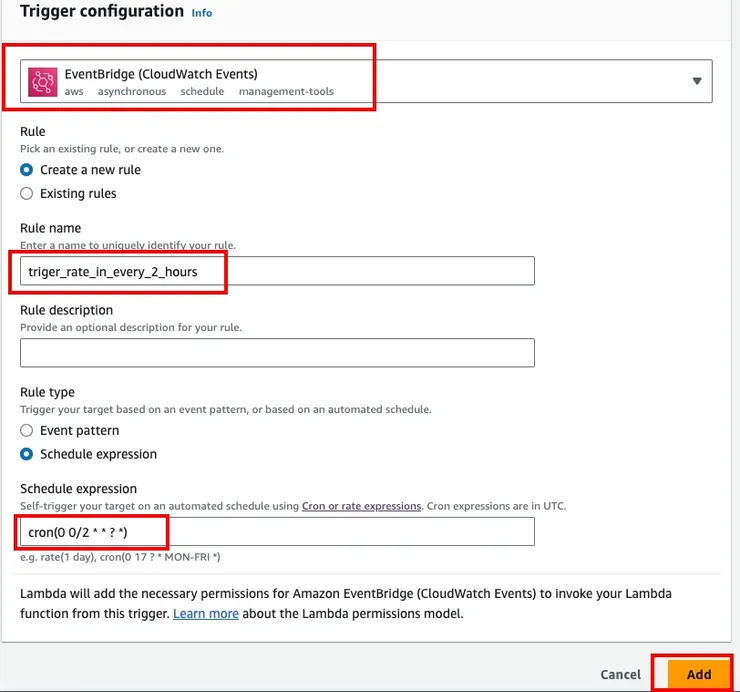
Task: Click the EventBridge pink service icon
Action: [42, 82]
